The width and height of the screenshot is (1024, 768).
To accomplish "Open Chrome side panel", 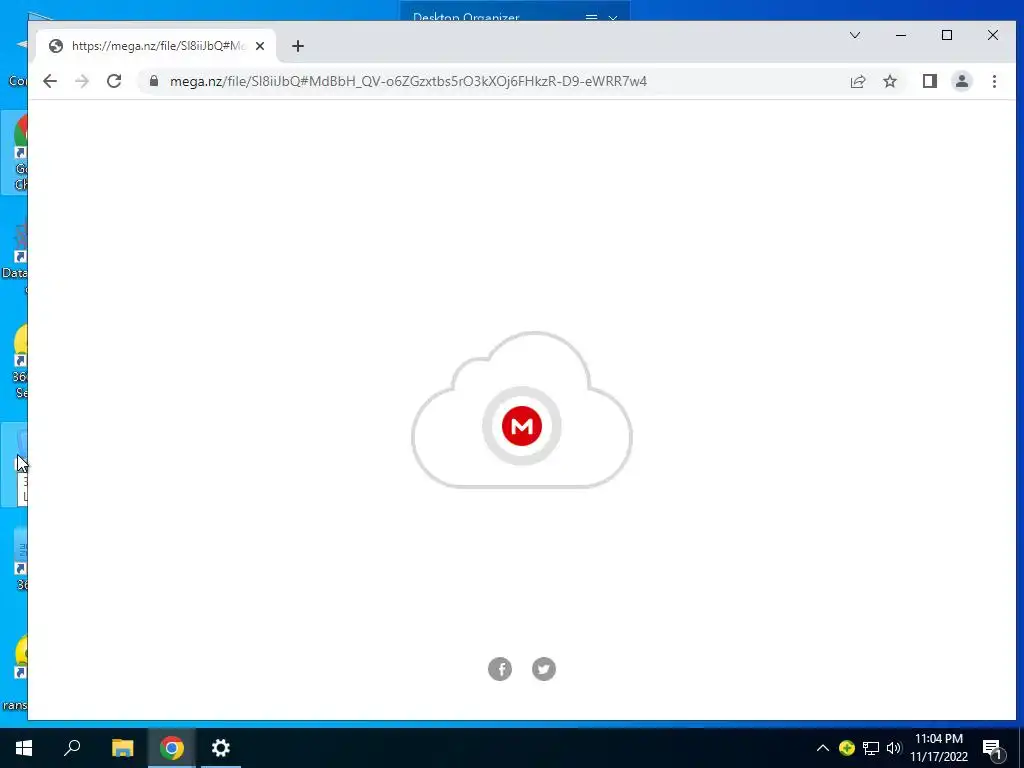I will click(930, 81).
